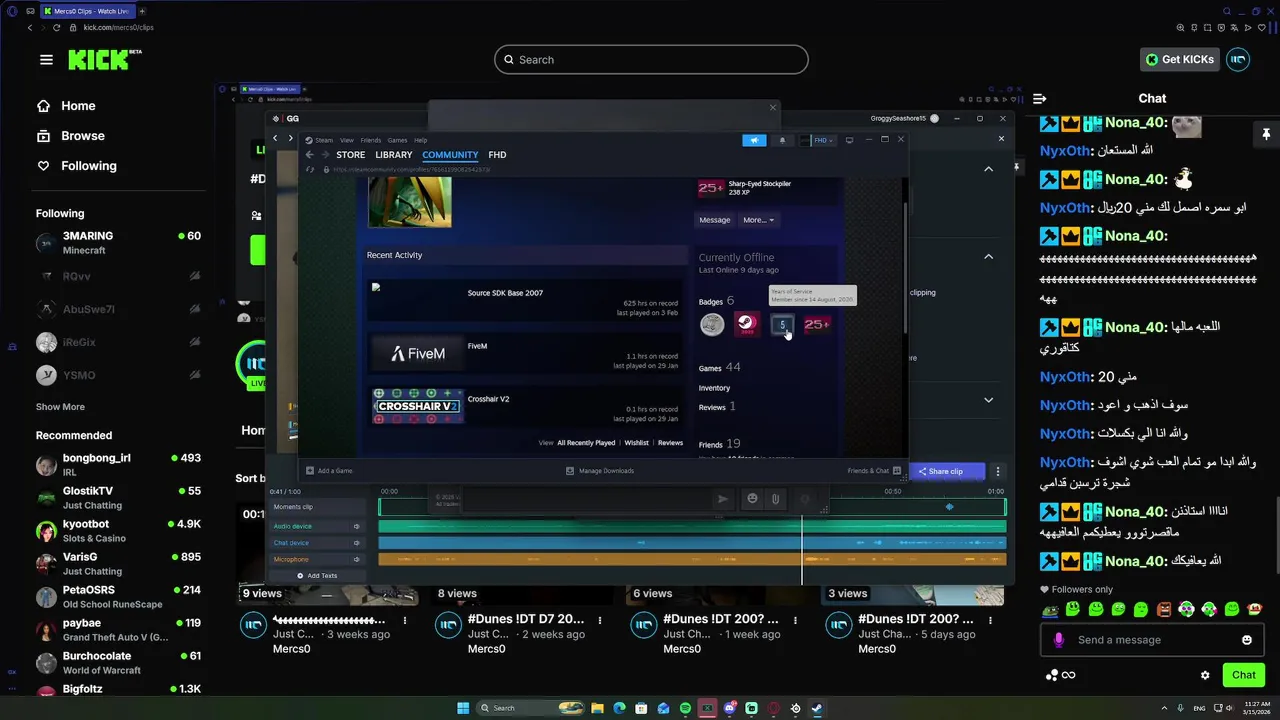Click the Get KICKs button
This screenshot has height=720, width=1280.
pyautogui.click(x=1180, y=60)
